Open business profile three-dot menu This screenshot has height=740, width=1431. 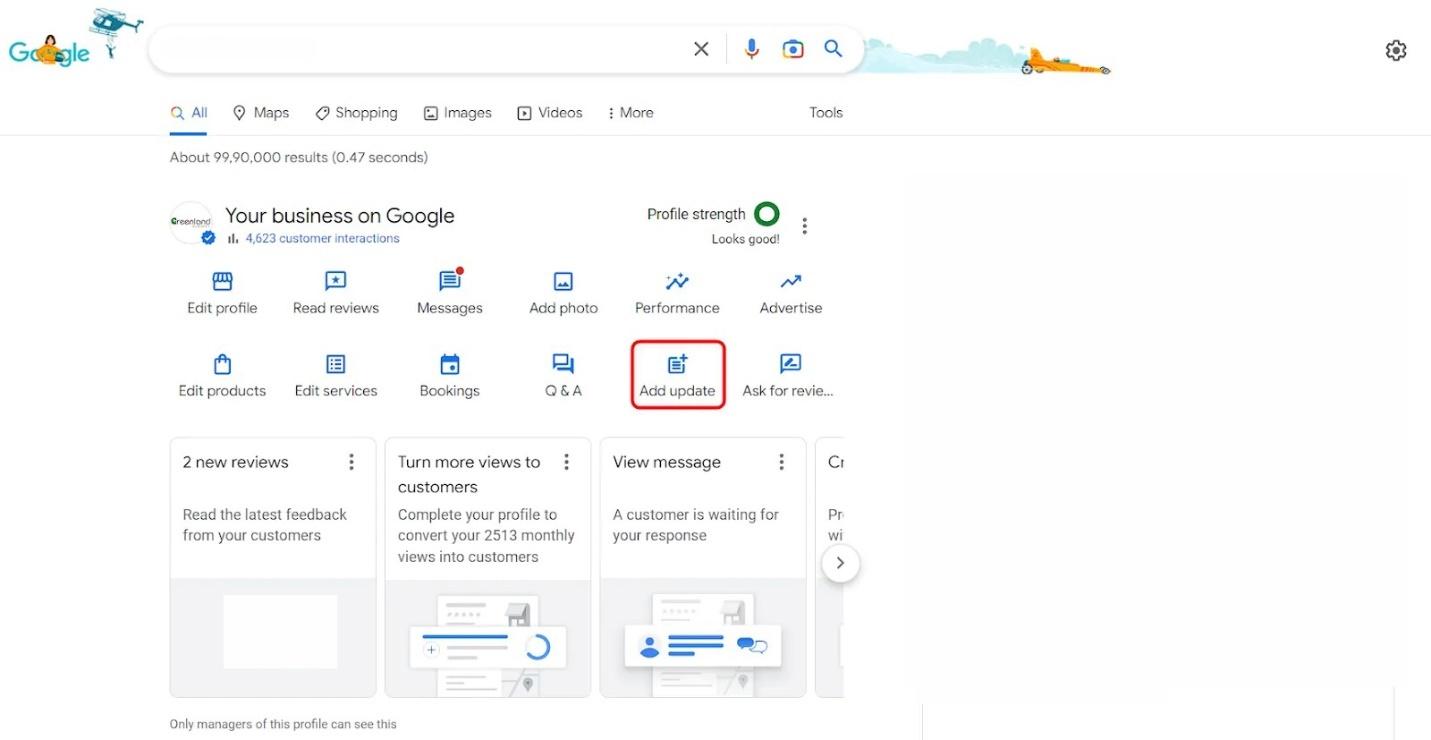point(804,226)
